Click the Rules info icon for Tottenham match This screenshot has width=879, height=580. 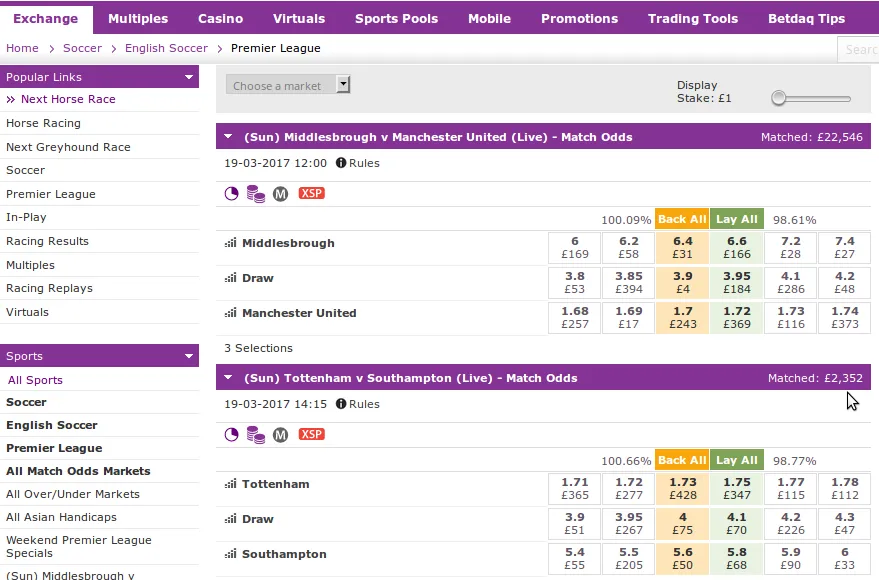[x=341, y=404]
